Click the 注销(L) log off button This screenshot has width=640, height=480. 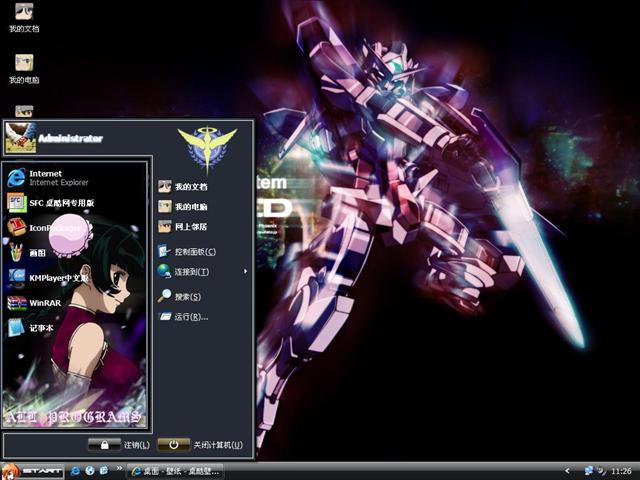[x=119, y=444]
